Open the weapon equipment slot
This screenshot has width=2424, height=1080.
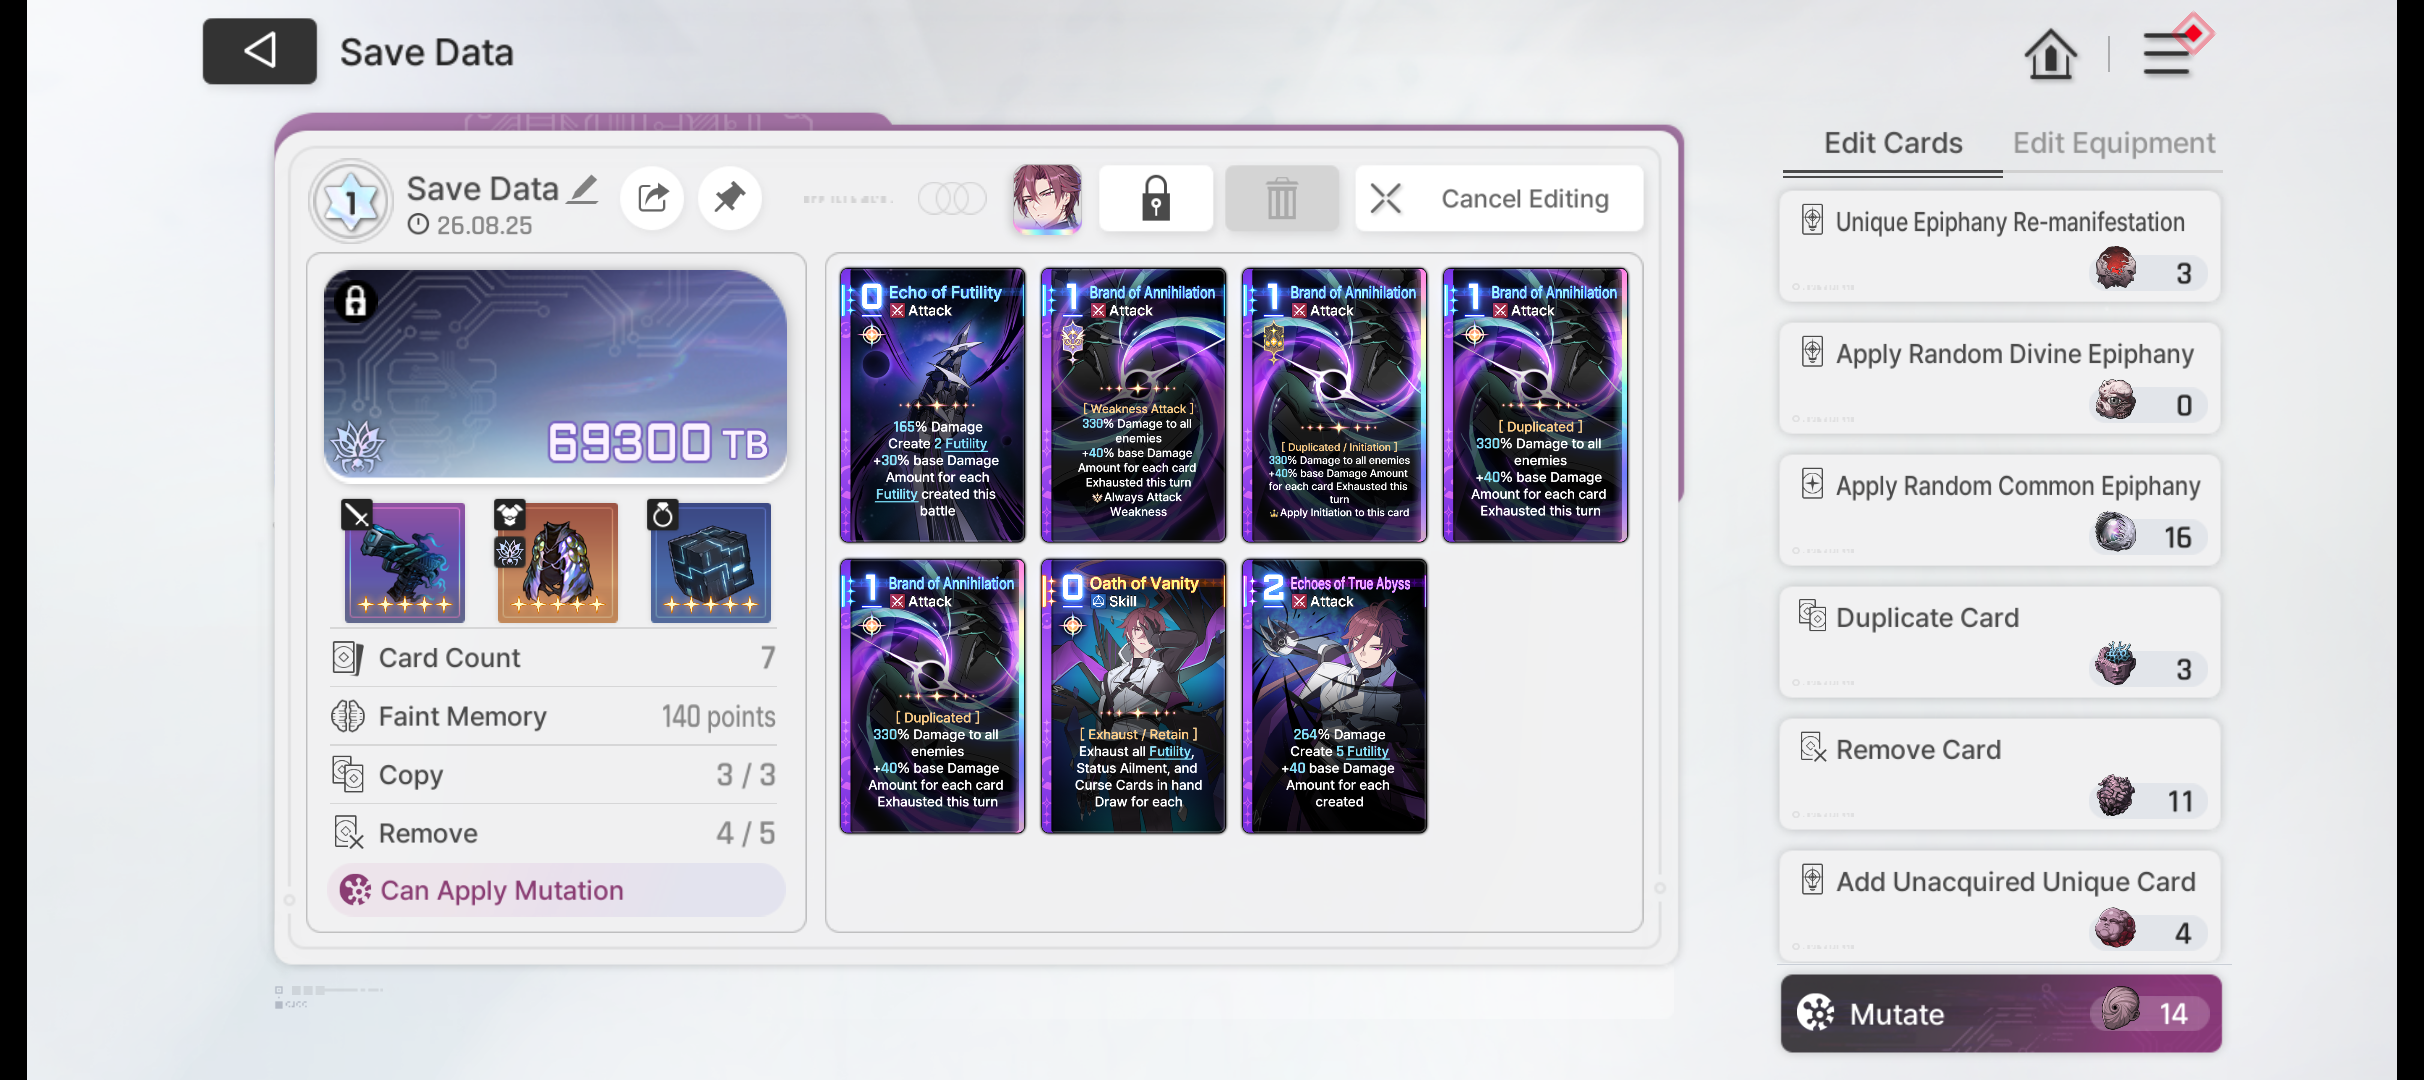click(x=404, y=562)
